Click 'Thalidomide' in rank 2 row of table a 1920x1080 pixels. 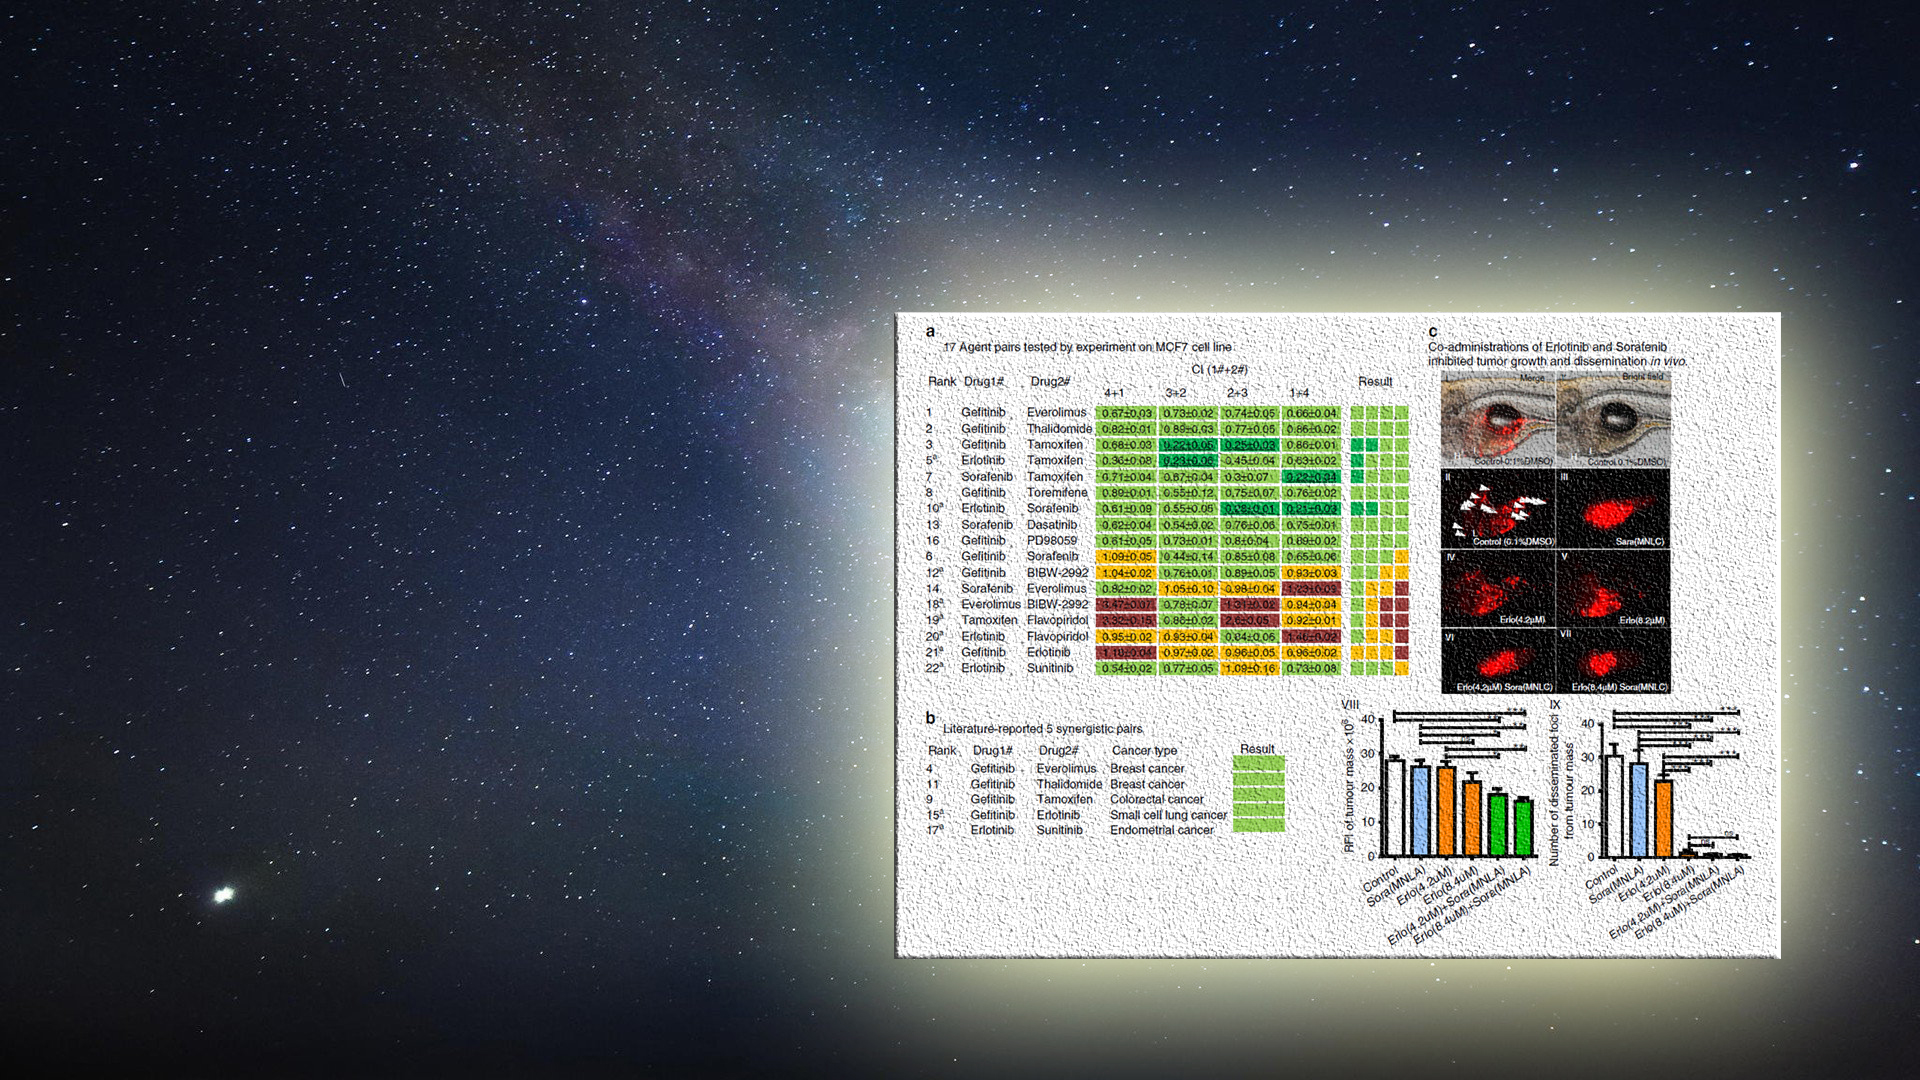point(1059,428)
